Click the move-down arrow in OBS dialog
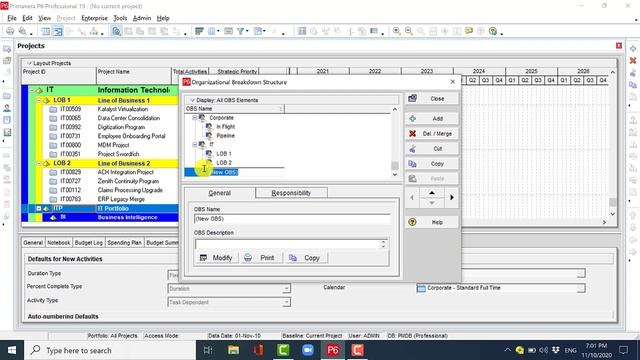 click(x=432, y=203)
